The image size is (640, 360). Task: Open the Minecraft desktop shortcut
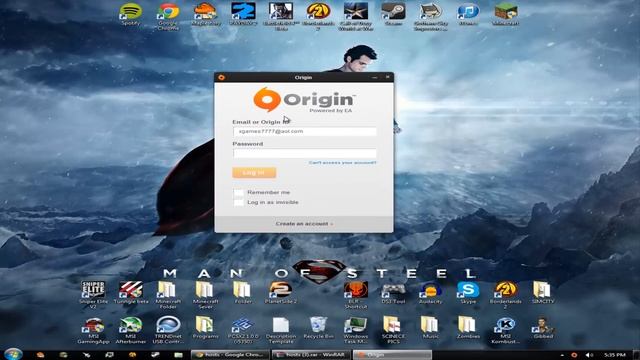pos(506,14)
